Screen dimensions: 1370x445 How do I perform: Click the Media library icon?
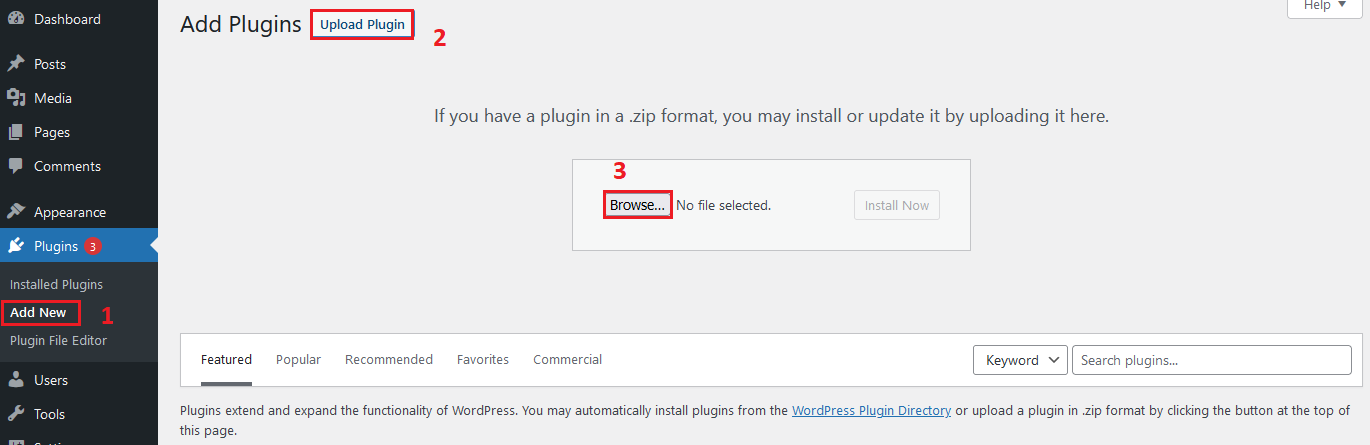click(x=16, y=98)
